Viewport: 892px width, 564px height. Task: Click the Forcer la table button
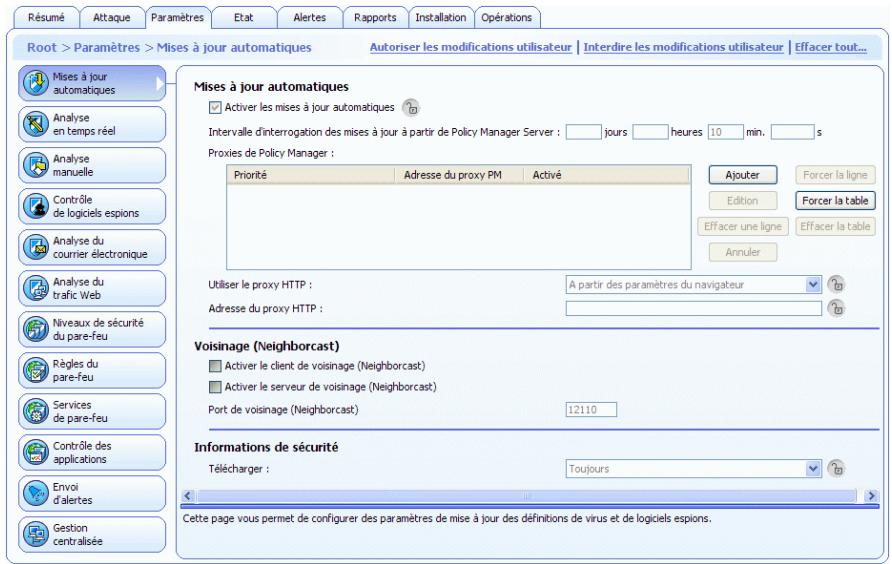point(835,200)
